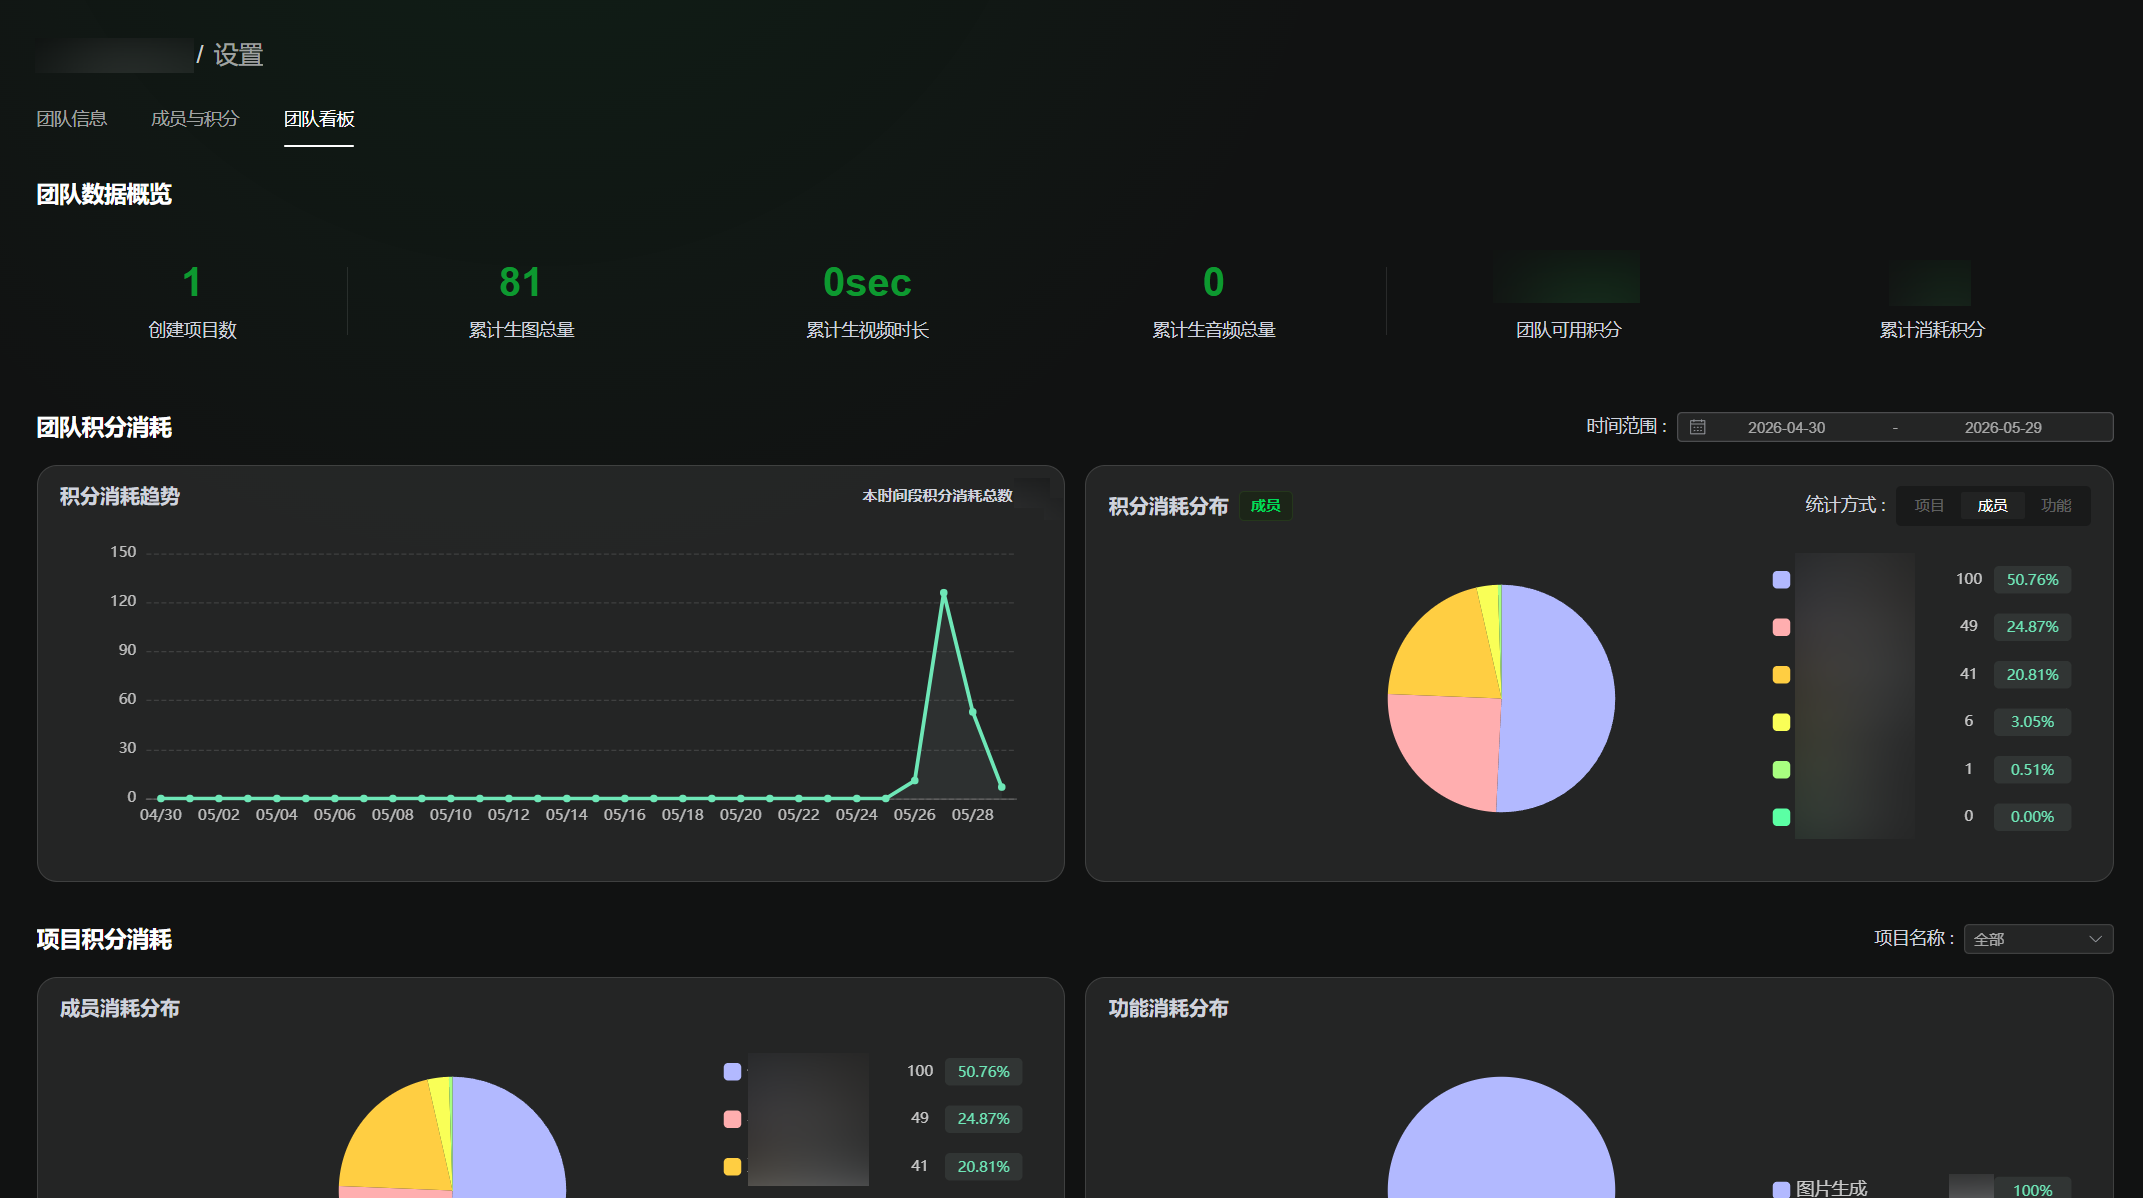Click the orange swatch in 成员消耗分布 legend
Image resolution: width=2143 pixels, height=1198 pixels.
point(732,1167)
